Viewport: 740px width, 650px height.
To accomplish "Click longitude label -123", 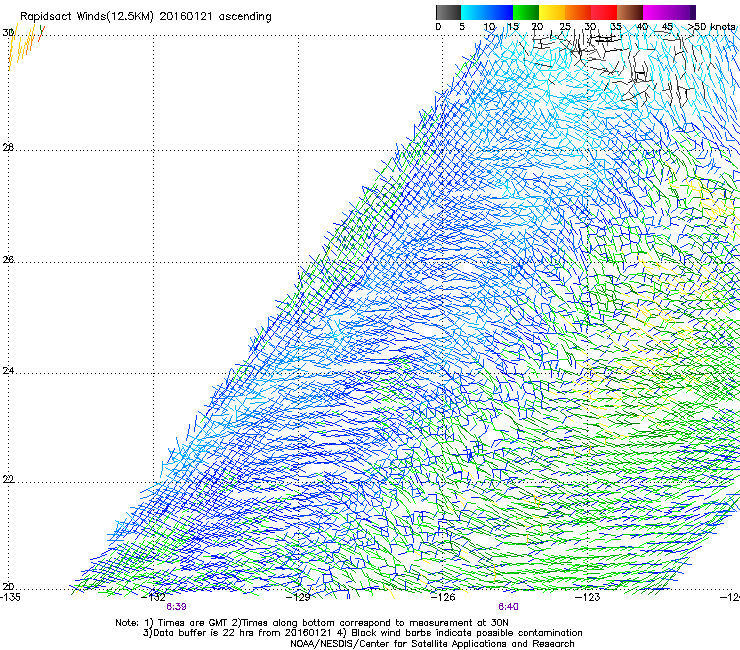I will (x=588, y=597).
